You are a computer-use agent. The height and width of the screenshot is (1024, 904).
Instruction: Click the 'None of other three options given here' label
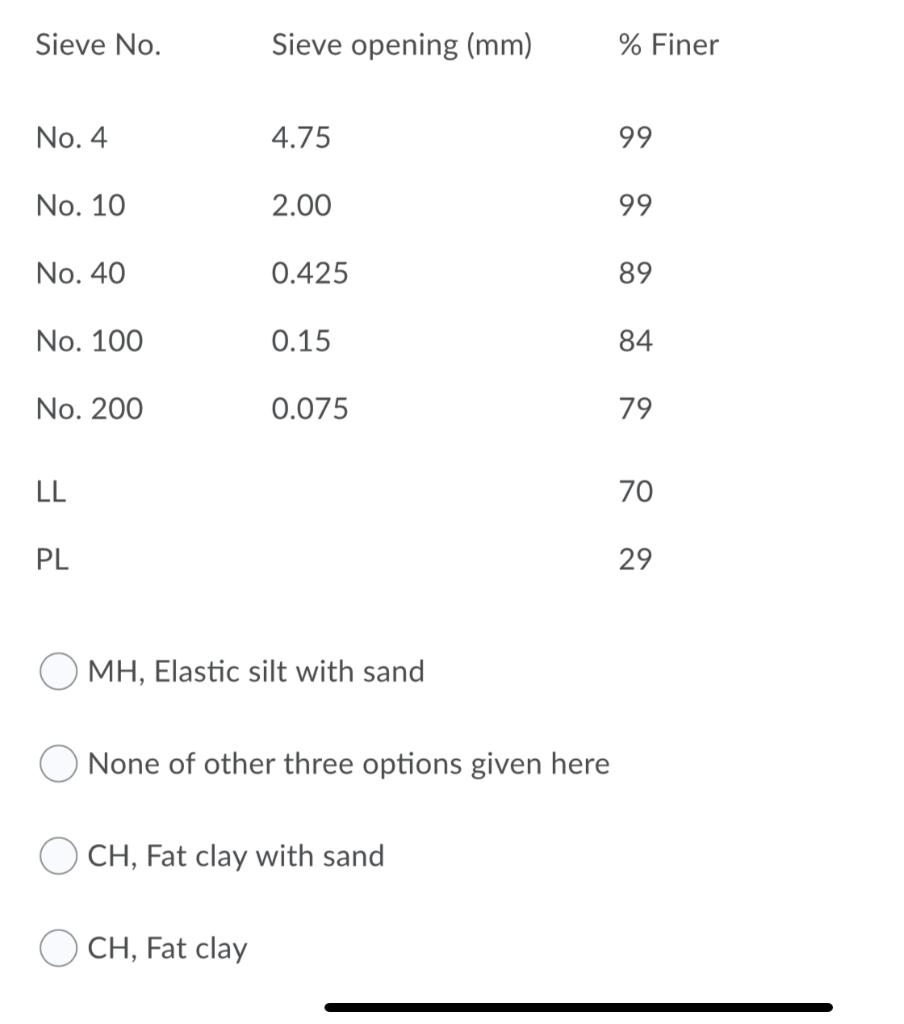pos(349,763)
